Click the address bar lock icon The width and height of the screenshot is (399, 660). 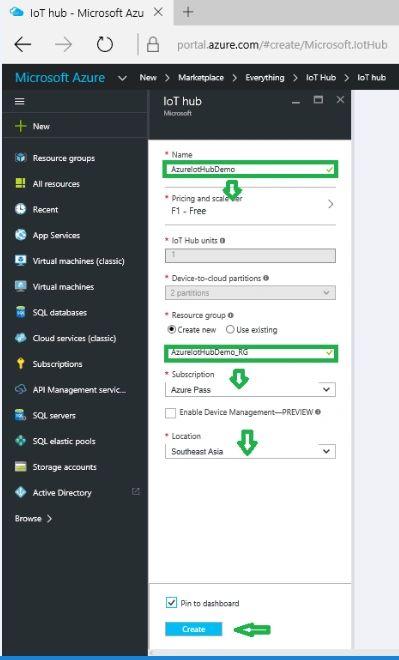(153, 44)
